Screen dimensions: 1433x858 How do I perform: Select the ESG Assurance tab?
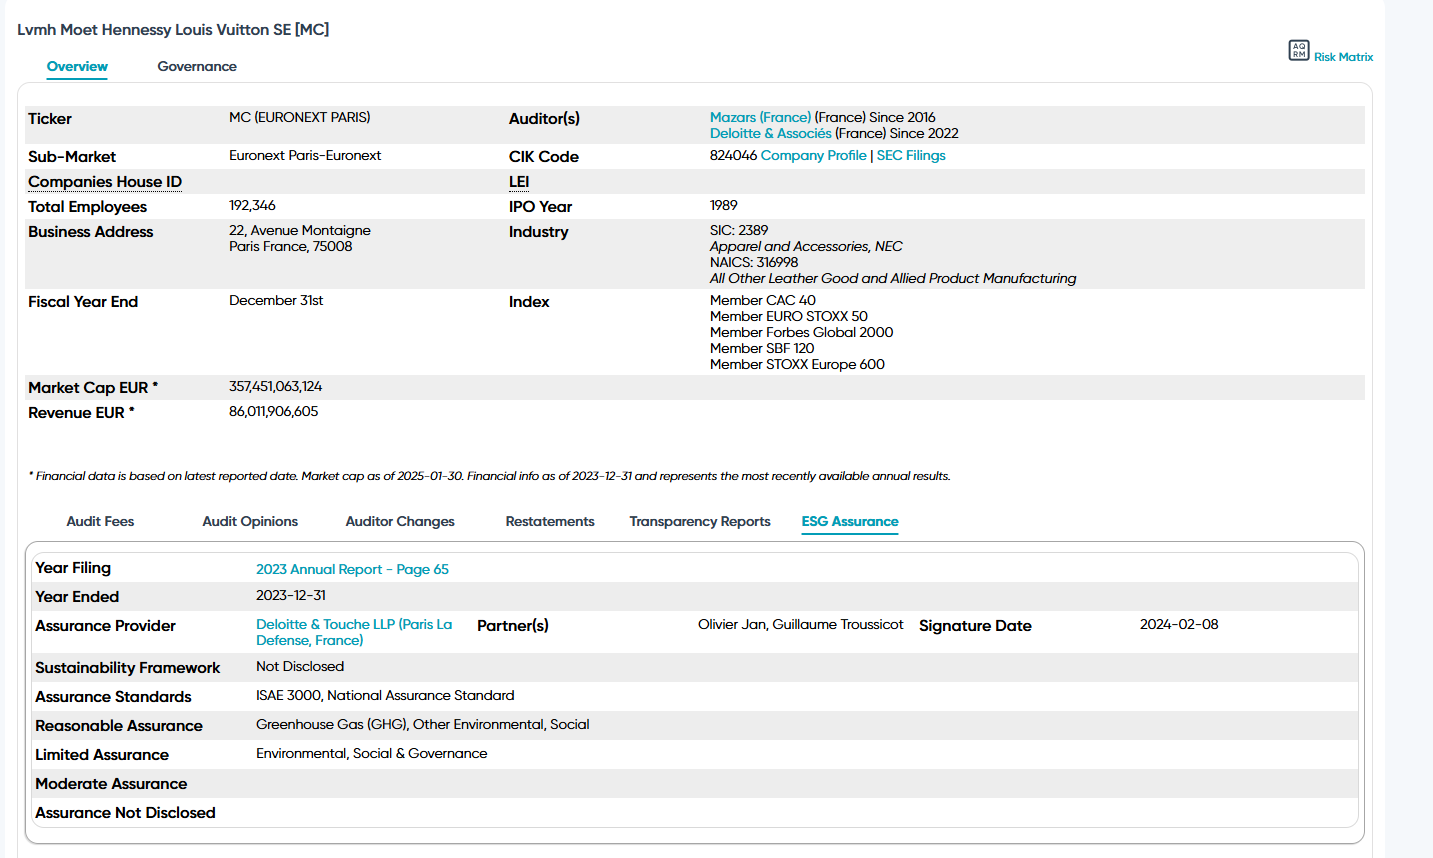click(x=850, y=521)
